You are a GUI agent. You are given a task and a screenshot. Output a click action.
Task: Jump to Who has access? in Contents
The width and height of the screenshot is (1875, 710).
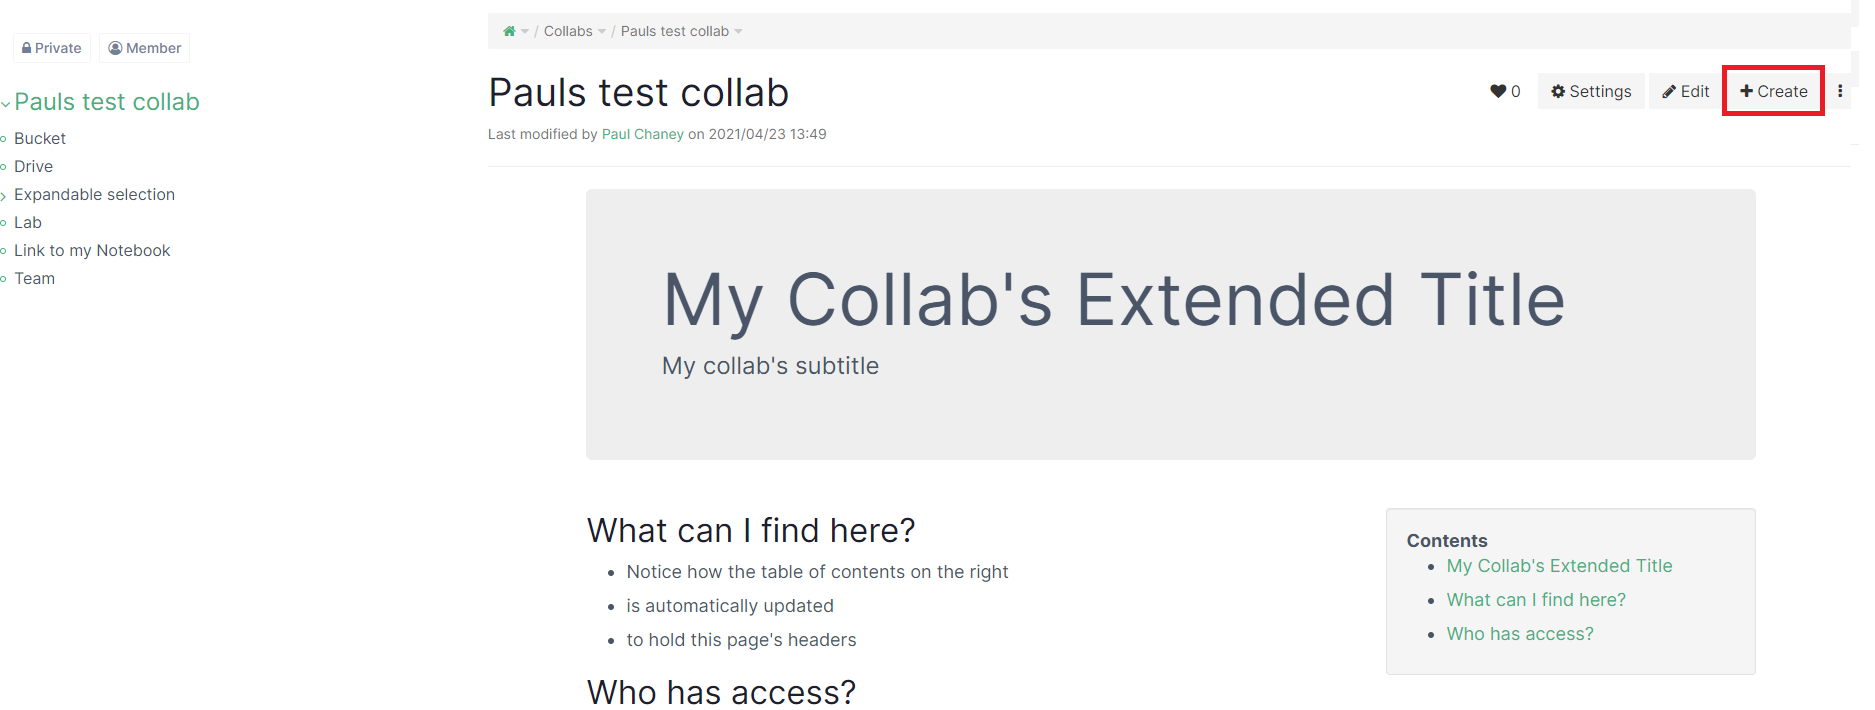[x=1520, y=634]
